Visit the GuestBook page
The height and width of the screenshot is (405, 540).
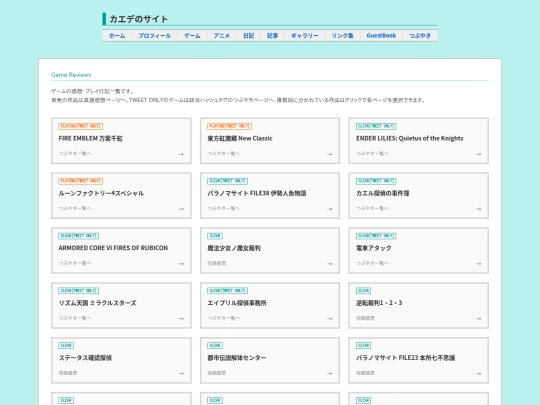click(x=381, y=35)
